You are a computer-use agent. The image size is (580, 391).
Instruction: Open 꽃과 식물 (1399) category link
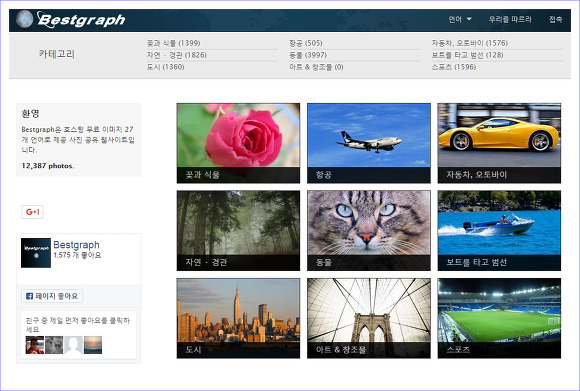173,43
